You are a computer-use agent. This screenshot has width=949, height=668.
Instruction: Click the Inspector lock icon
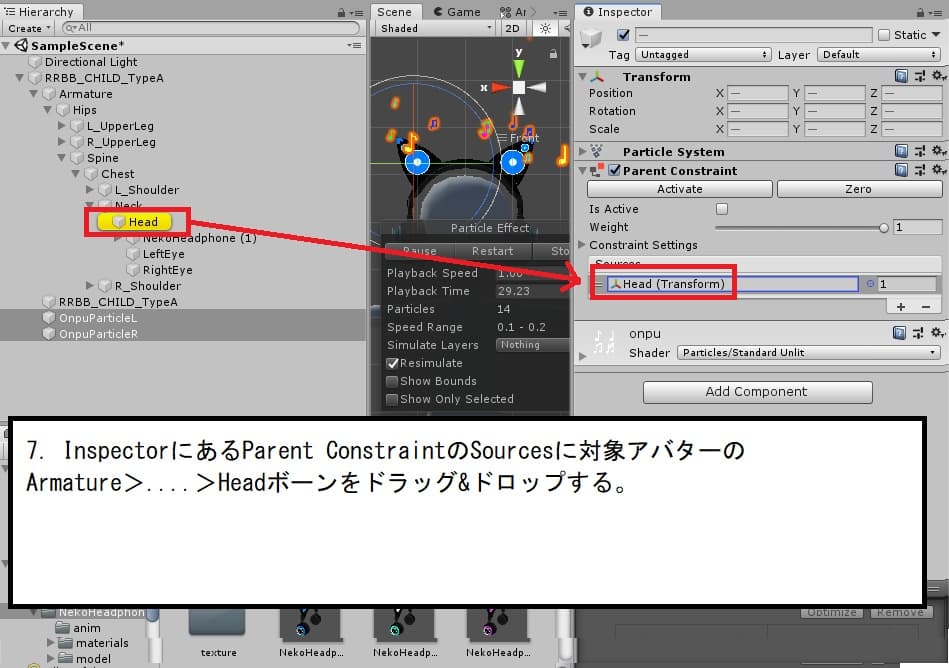coord(920,12)
